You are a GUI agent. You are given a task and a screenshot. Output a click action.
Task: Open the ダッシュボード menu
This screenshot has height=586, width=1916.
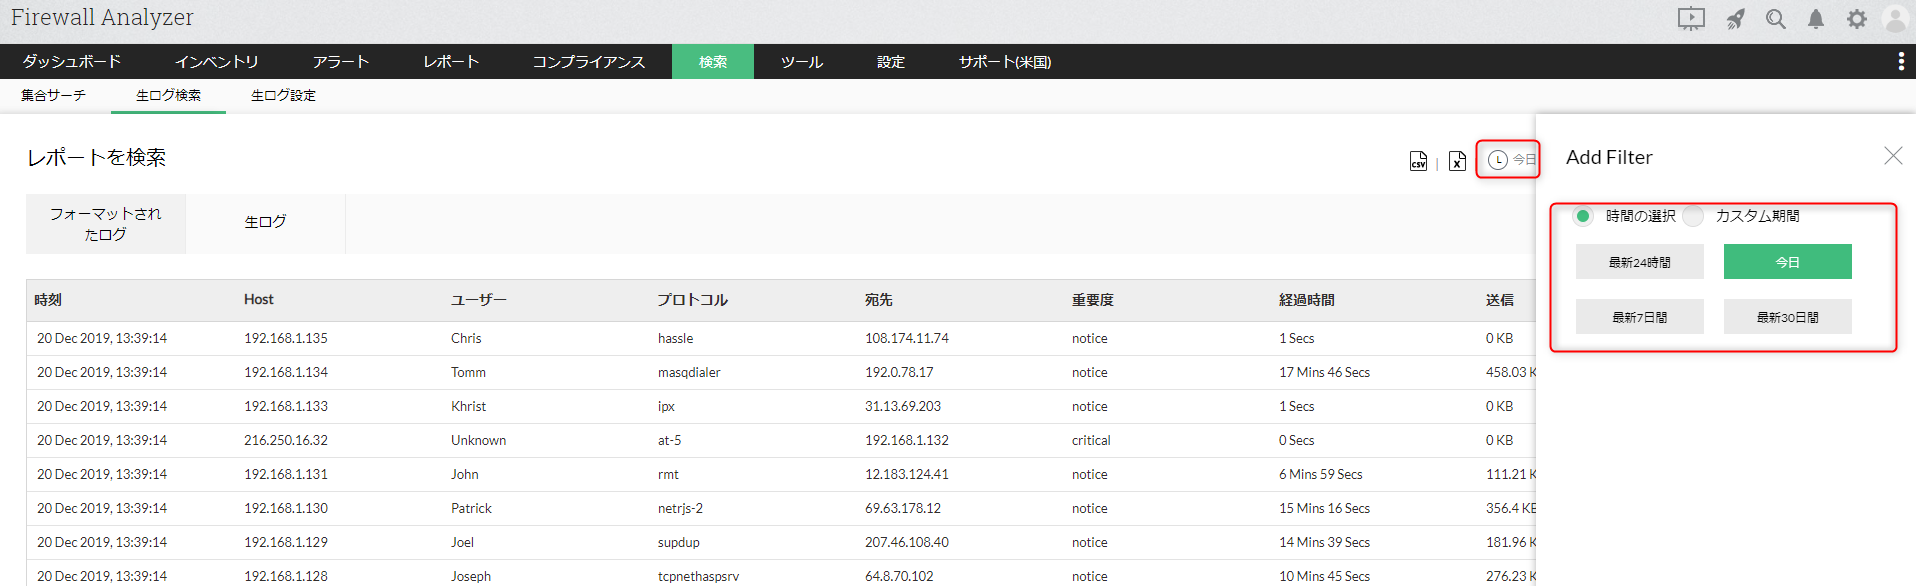[x=72, y=62]
